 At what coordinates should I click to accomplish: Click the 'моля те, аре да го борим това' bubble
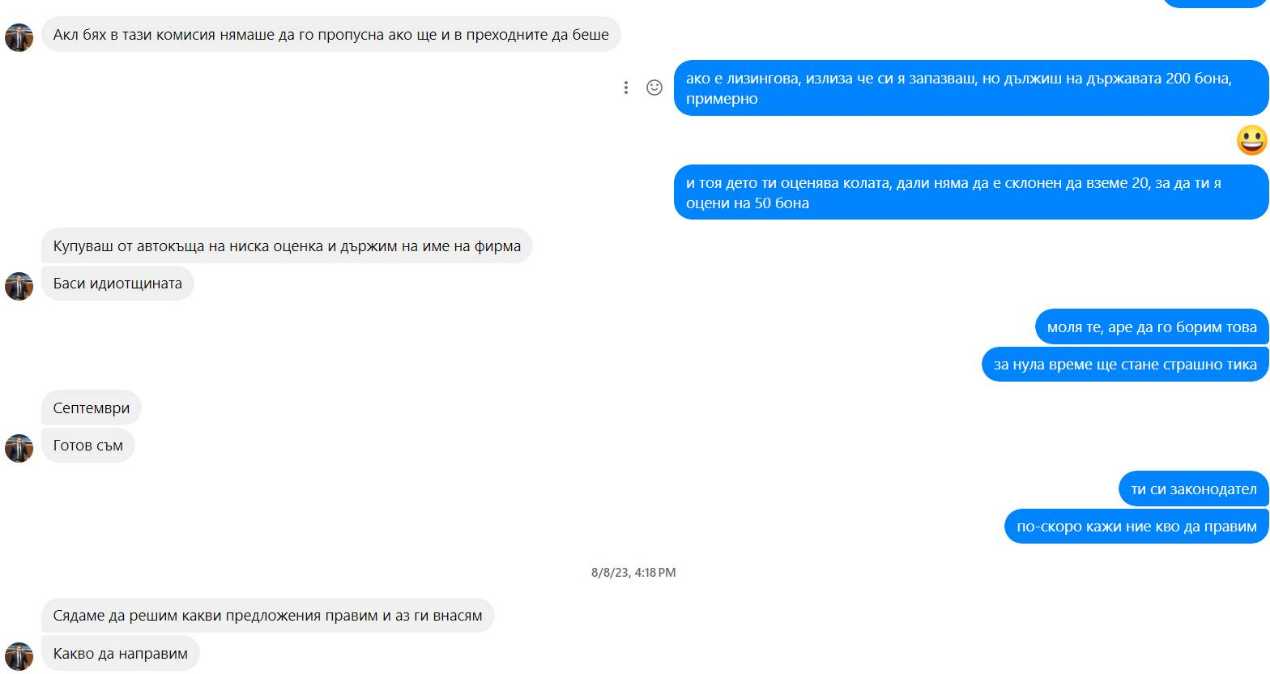click(x=1152, y=327)
